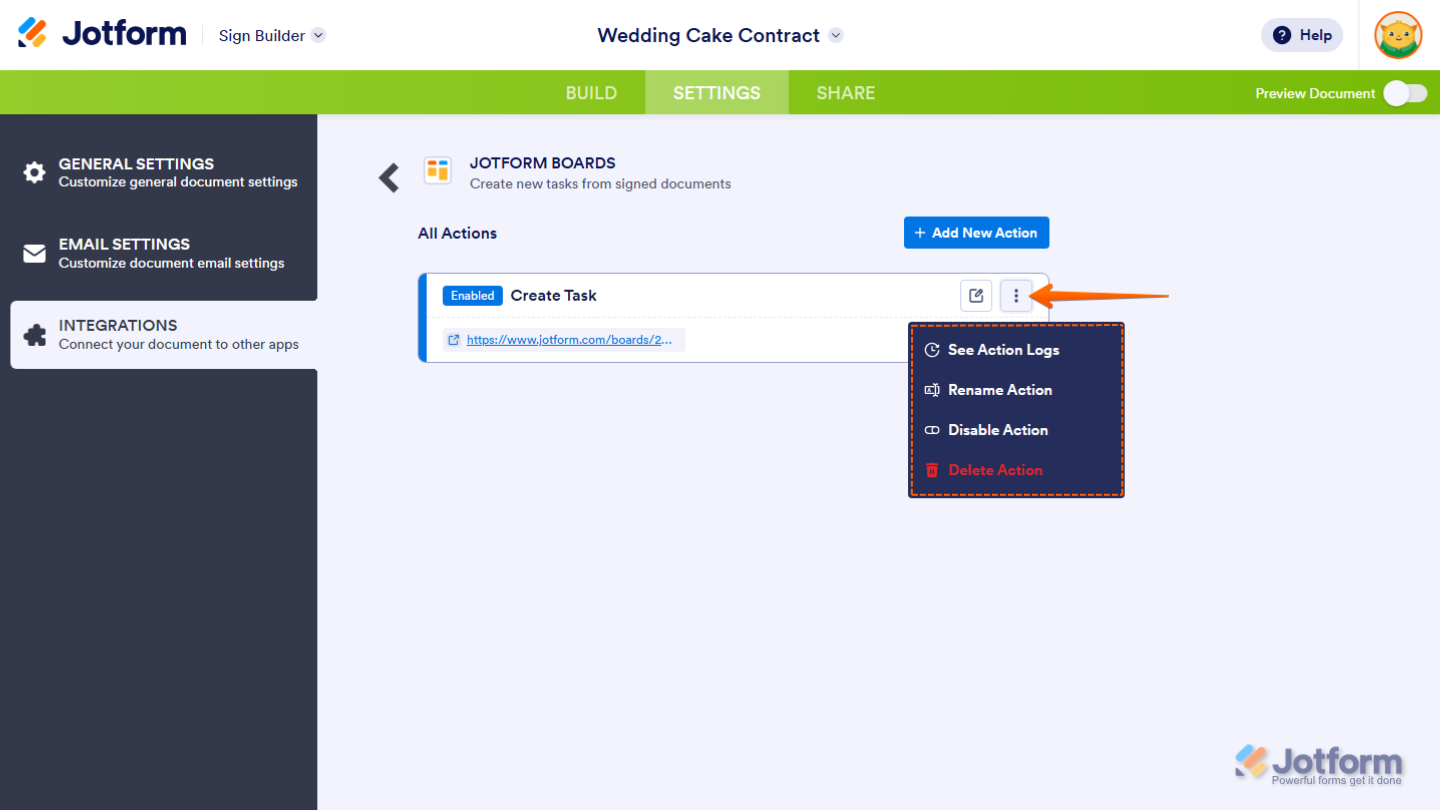Click the external link icon beside the boards URL

[454, 340]
